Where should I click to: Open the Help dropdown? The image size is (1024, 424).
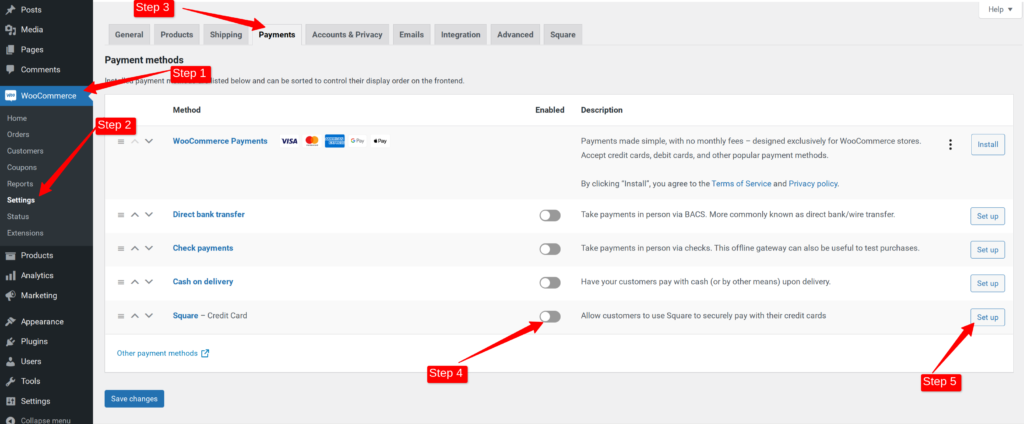coord(1000,10)
